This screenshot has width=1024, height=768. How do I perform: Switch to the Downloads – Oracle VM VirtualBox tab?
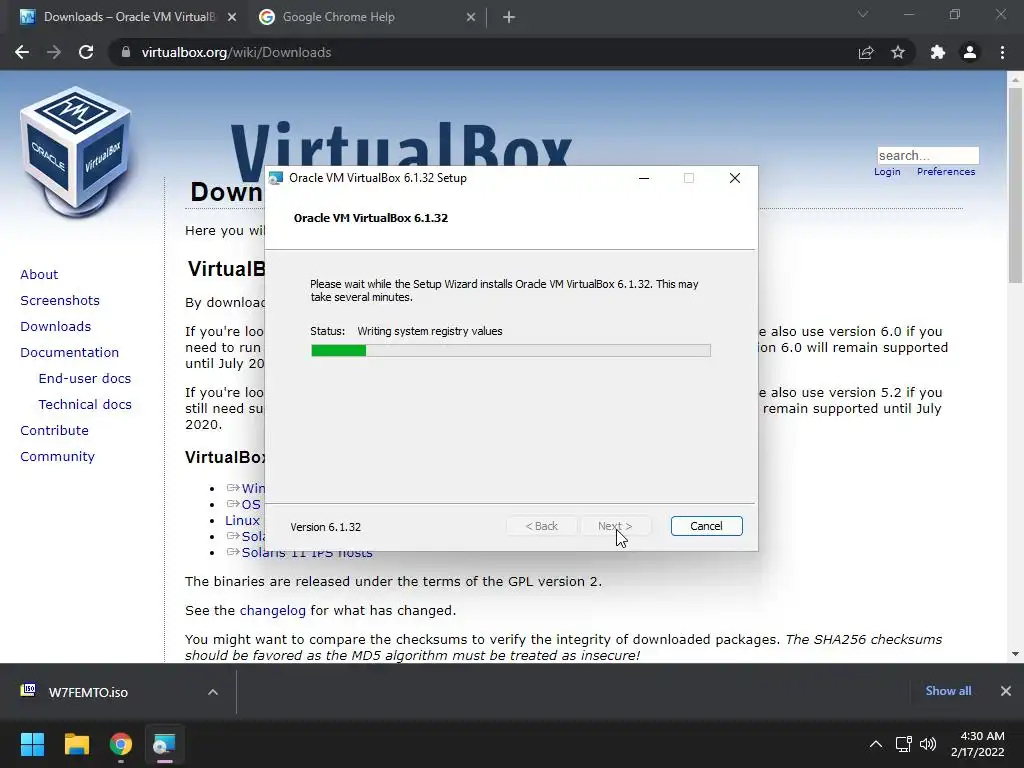127,17
